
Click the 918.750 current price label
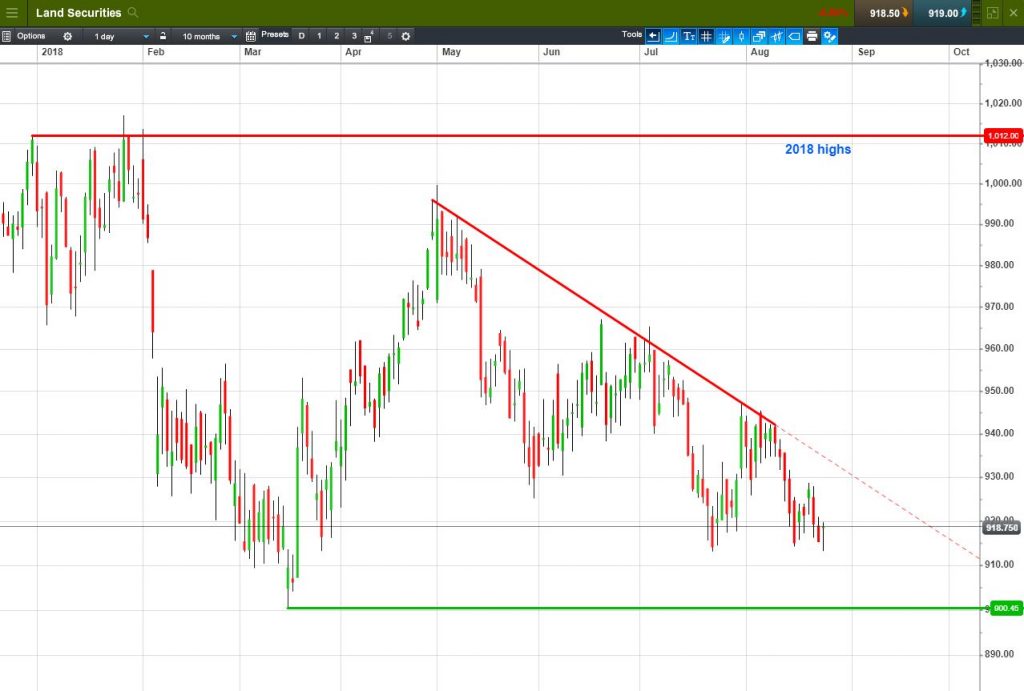1002,527
